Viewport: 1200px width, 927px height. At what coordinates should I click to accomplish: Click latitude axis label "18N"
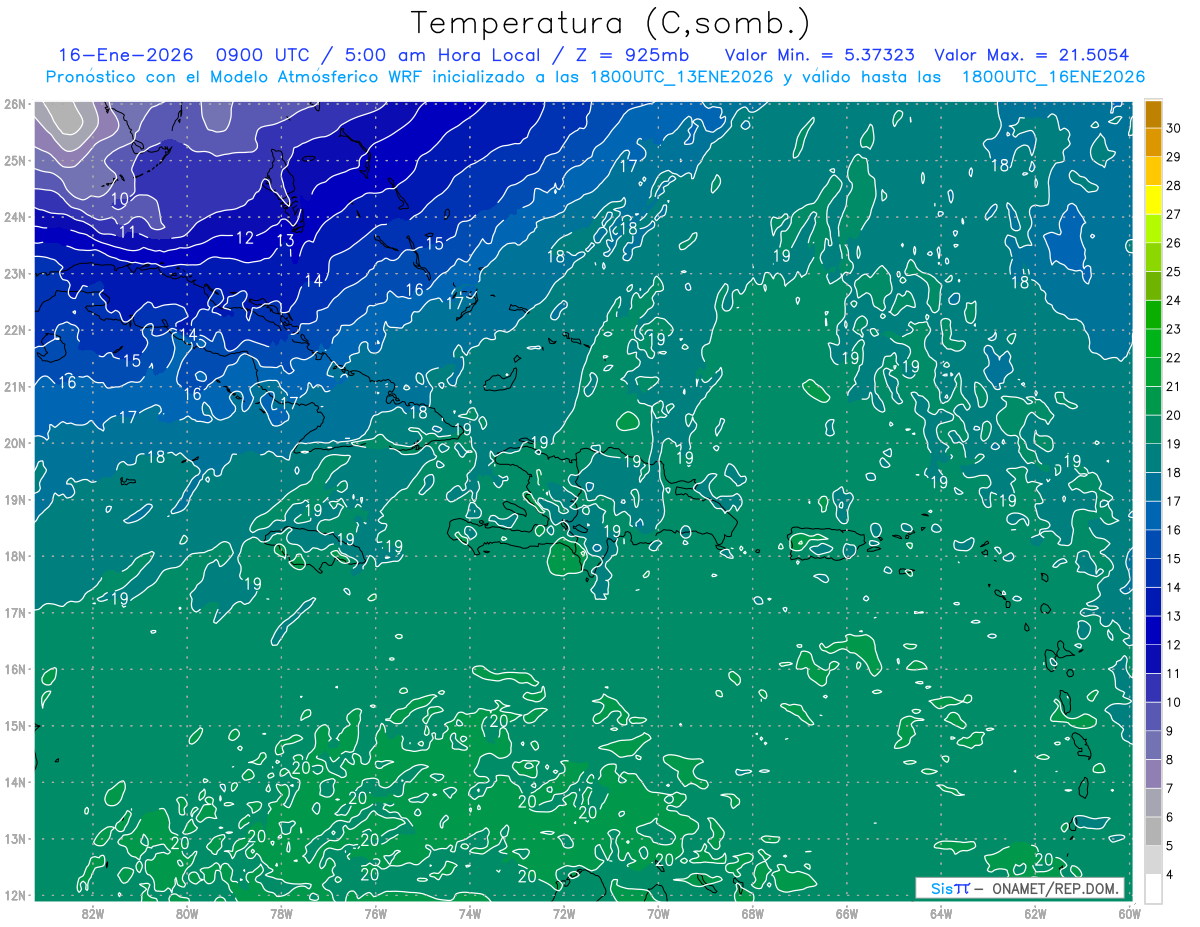[15, 556]
